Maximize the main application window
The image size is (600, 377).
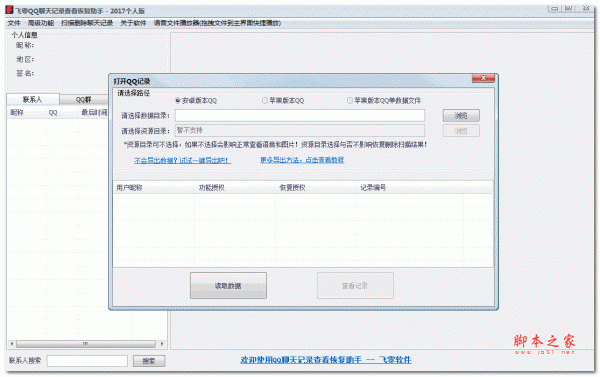569,8
